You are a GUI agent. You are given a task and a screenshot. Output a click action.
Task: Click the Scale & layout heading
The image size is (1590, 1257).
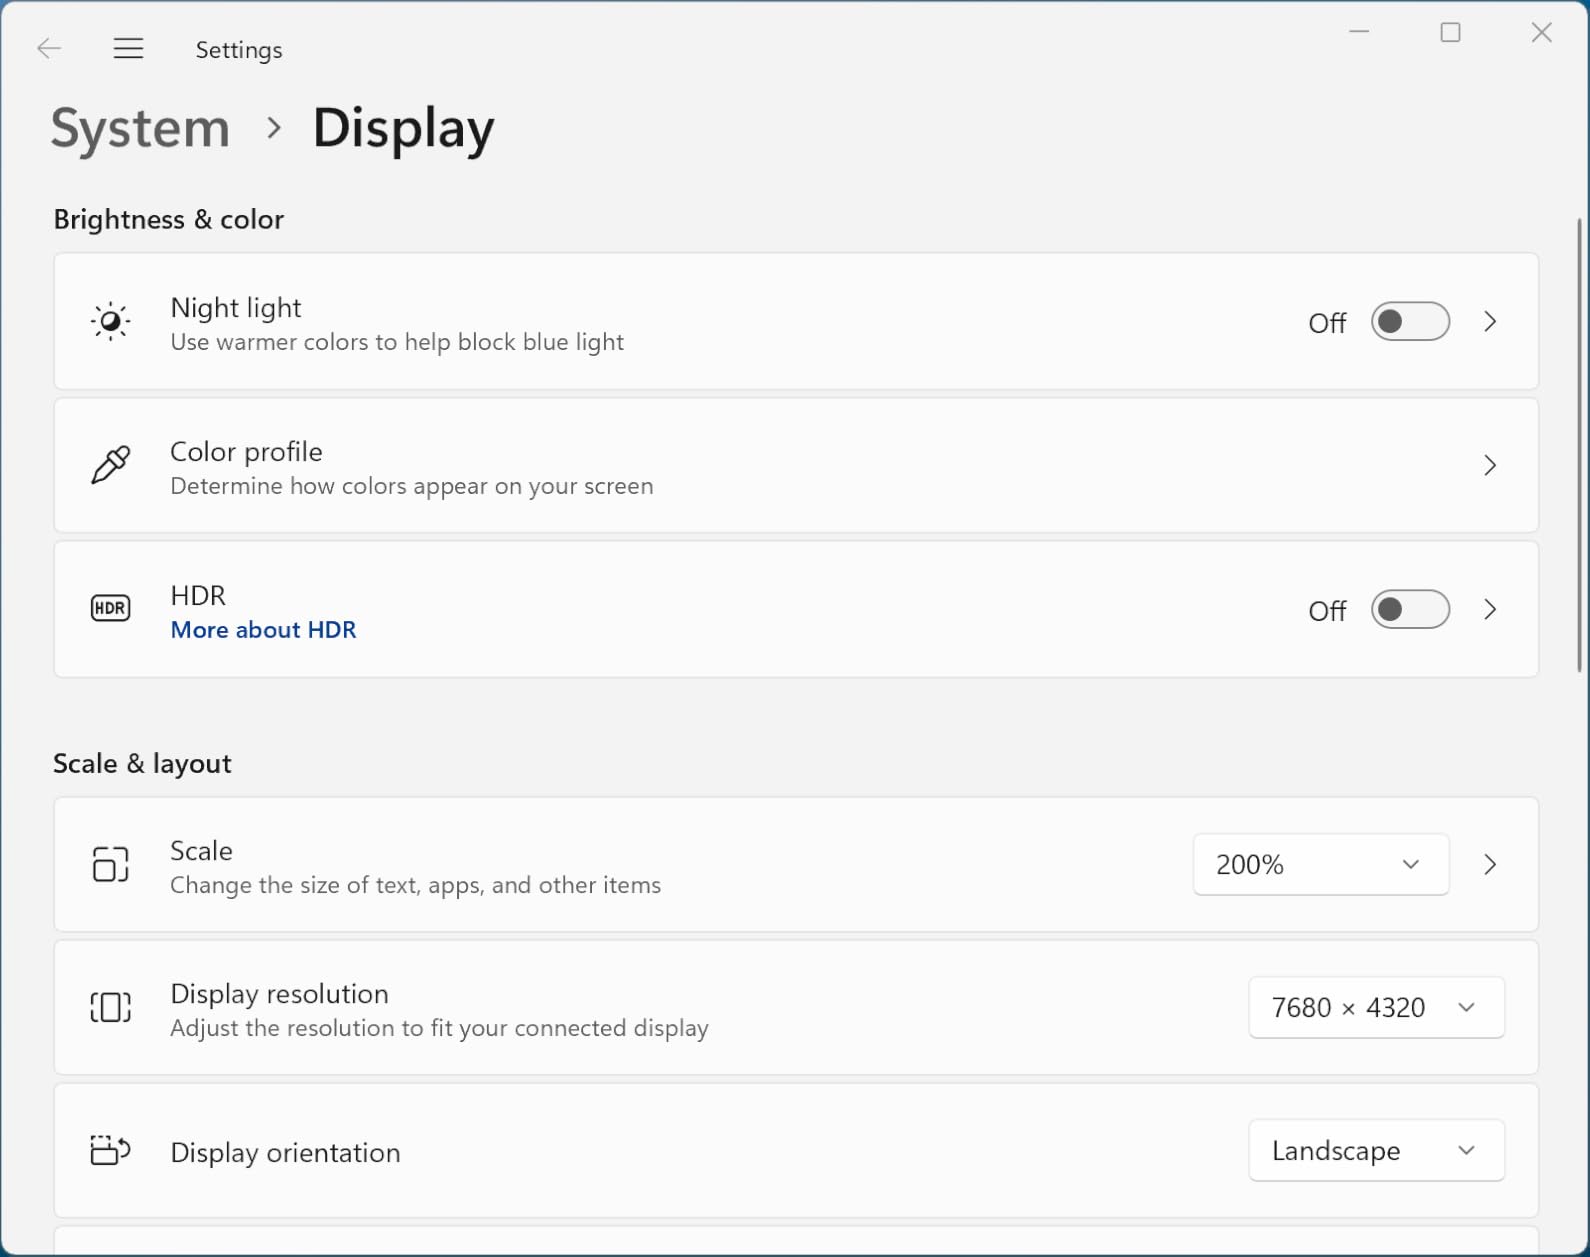tap(142, 764)
